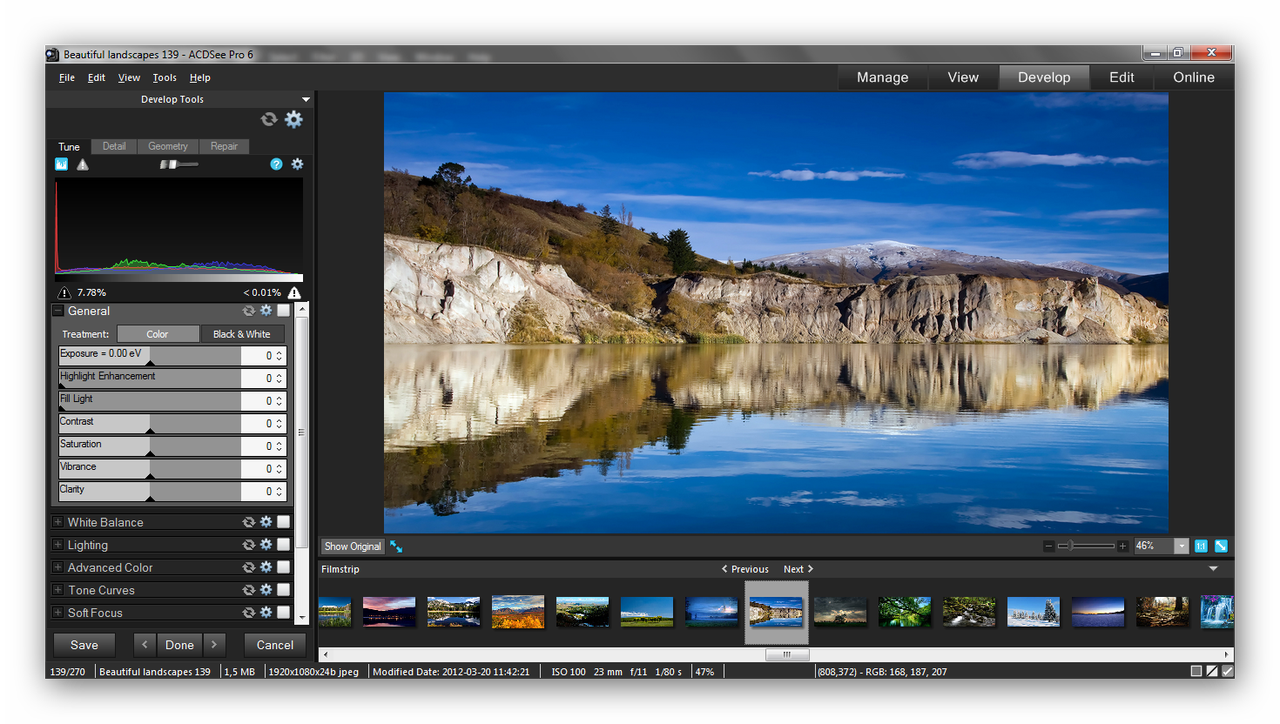Image resolution: width=1280 pixels, height=724 pixels.
Task: Go to Previous image in the filmstrip
Action: tap(745, 569)
